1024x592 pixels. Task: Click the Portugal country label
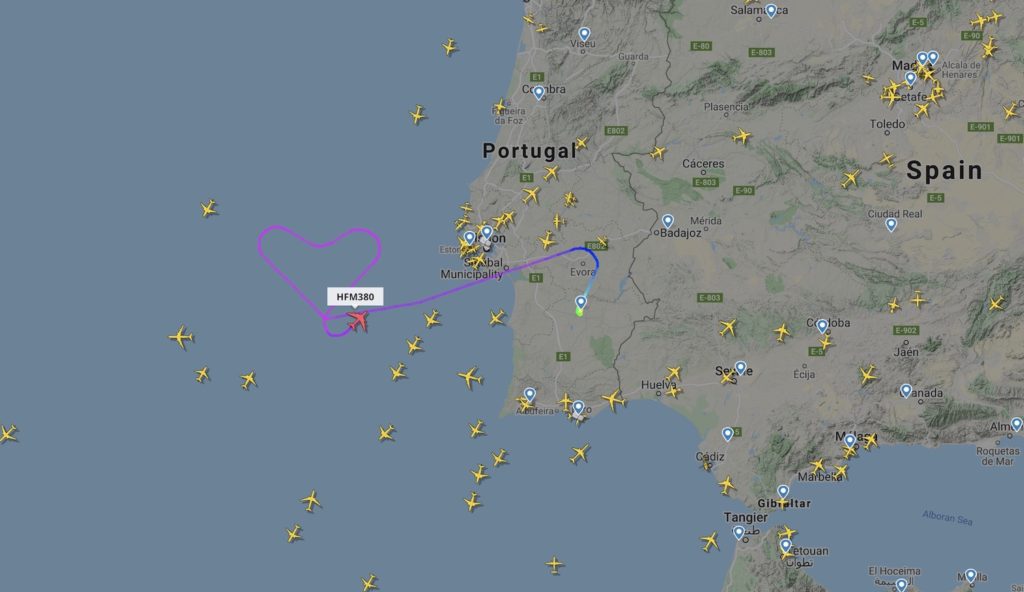click(530, 151)
